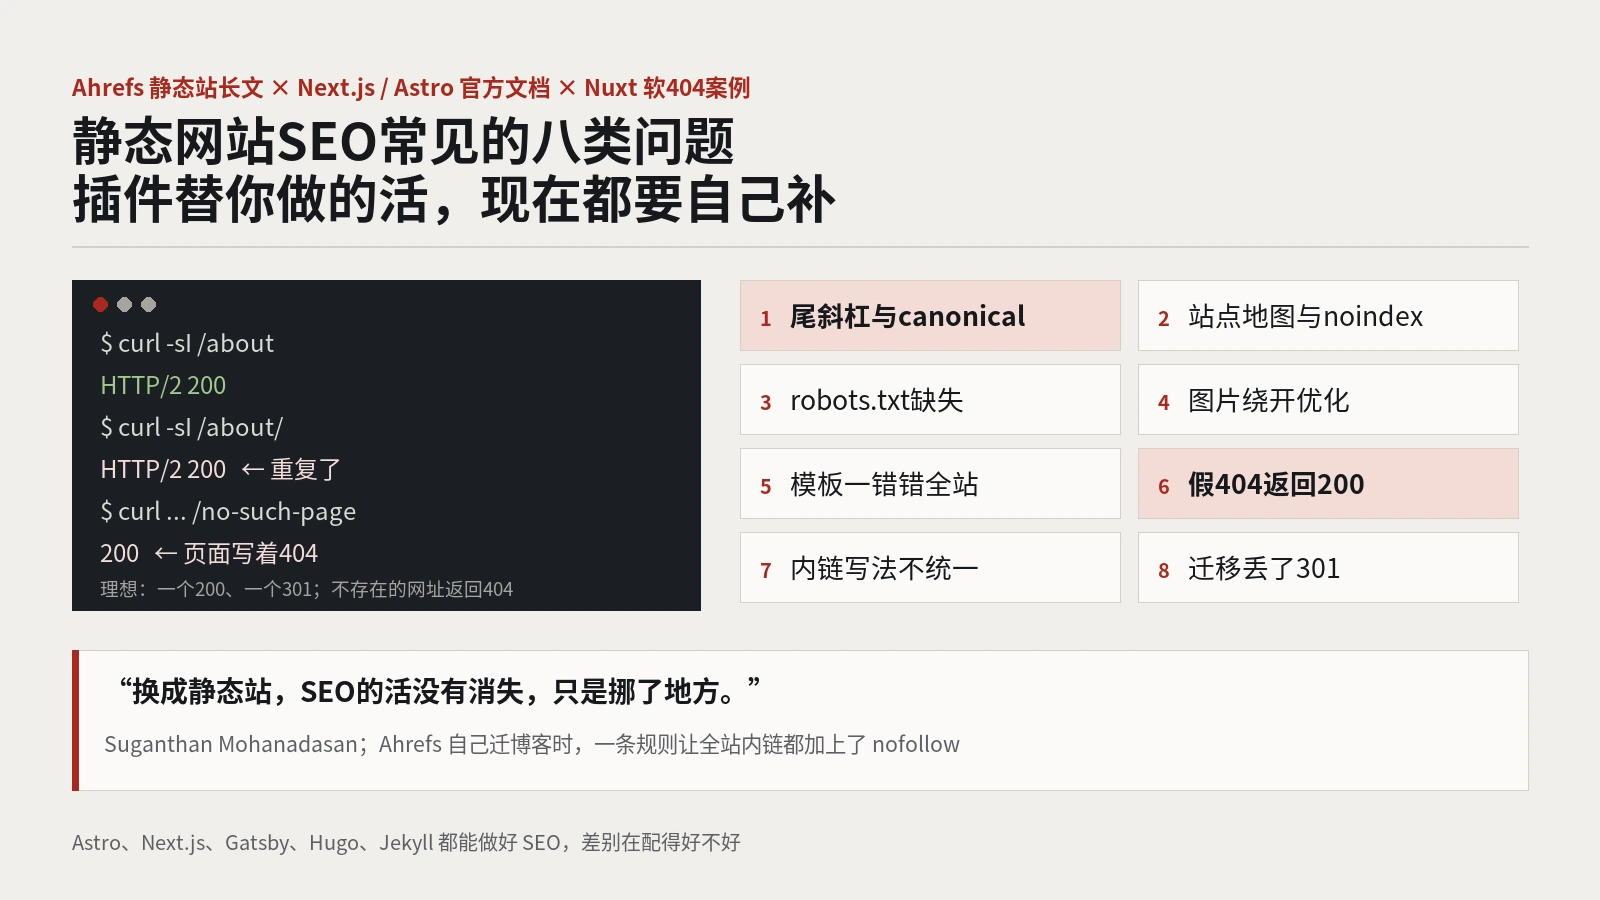Image resolution: width=1600 pixels, height=900 pixels.
Task: Select card 1 '尾斜杠与canonical'
Action: coord(930,316)
